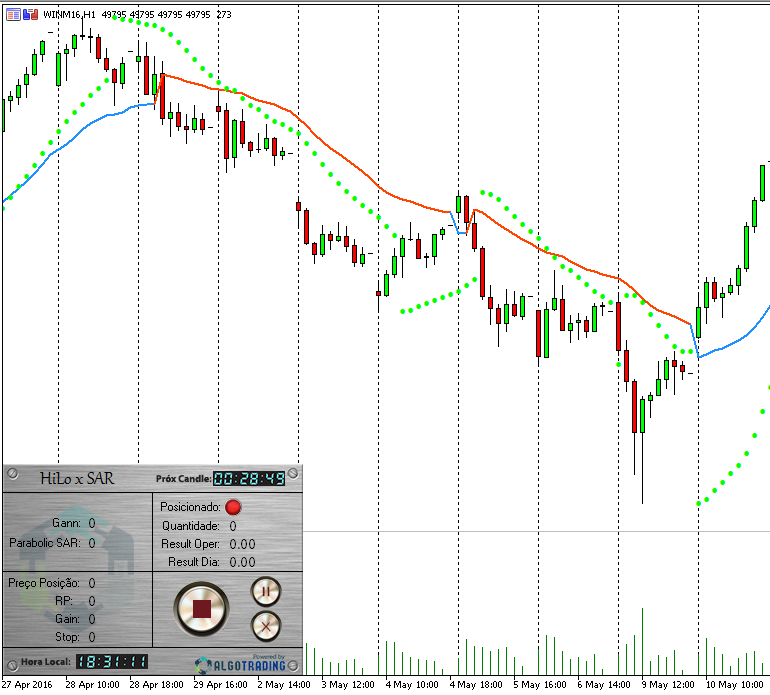The image size is (770, 695).
Task: Click the Hora Local clock display
Action: [x=112, y=662]
